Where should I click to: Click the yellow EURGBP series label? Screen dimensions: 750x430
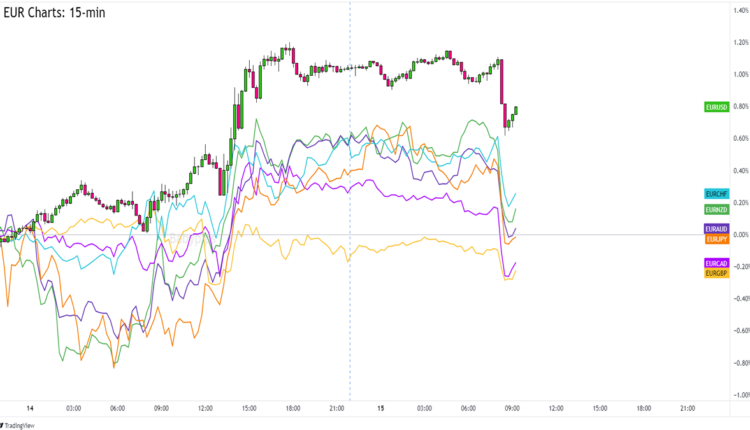pyautogui.click(x=716, y=273)
